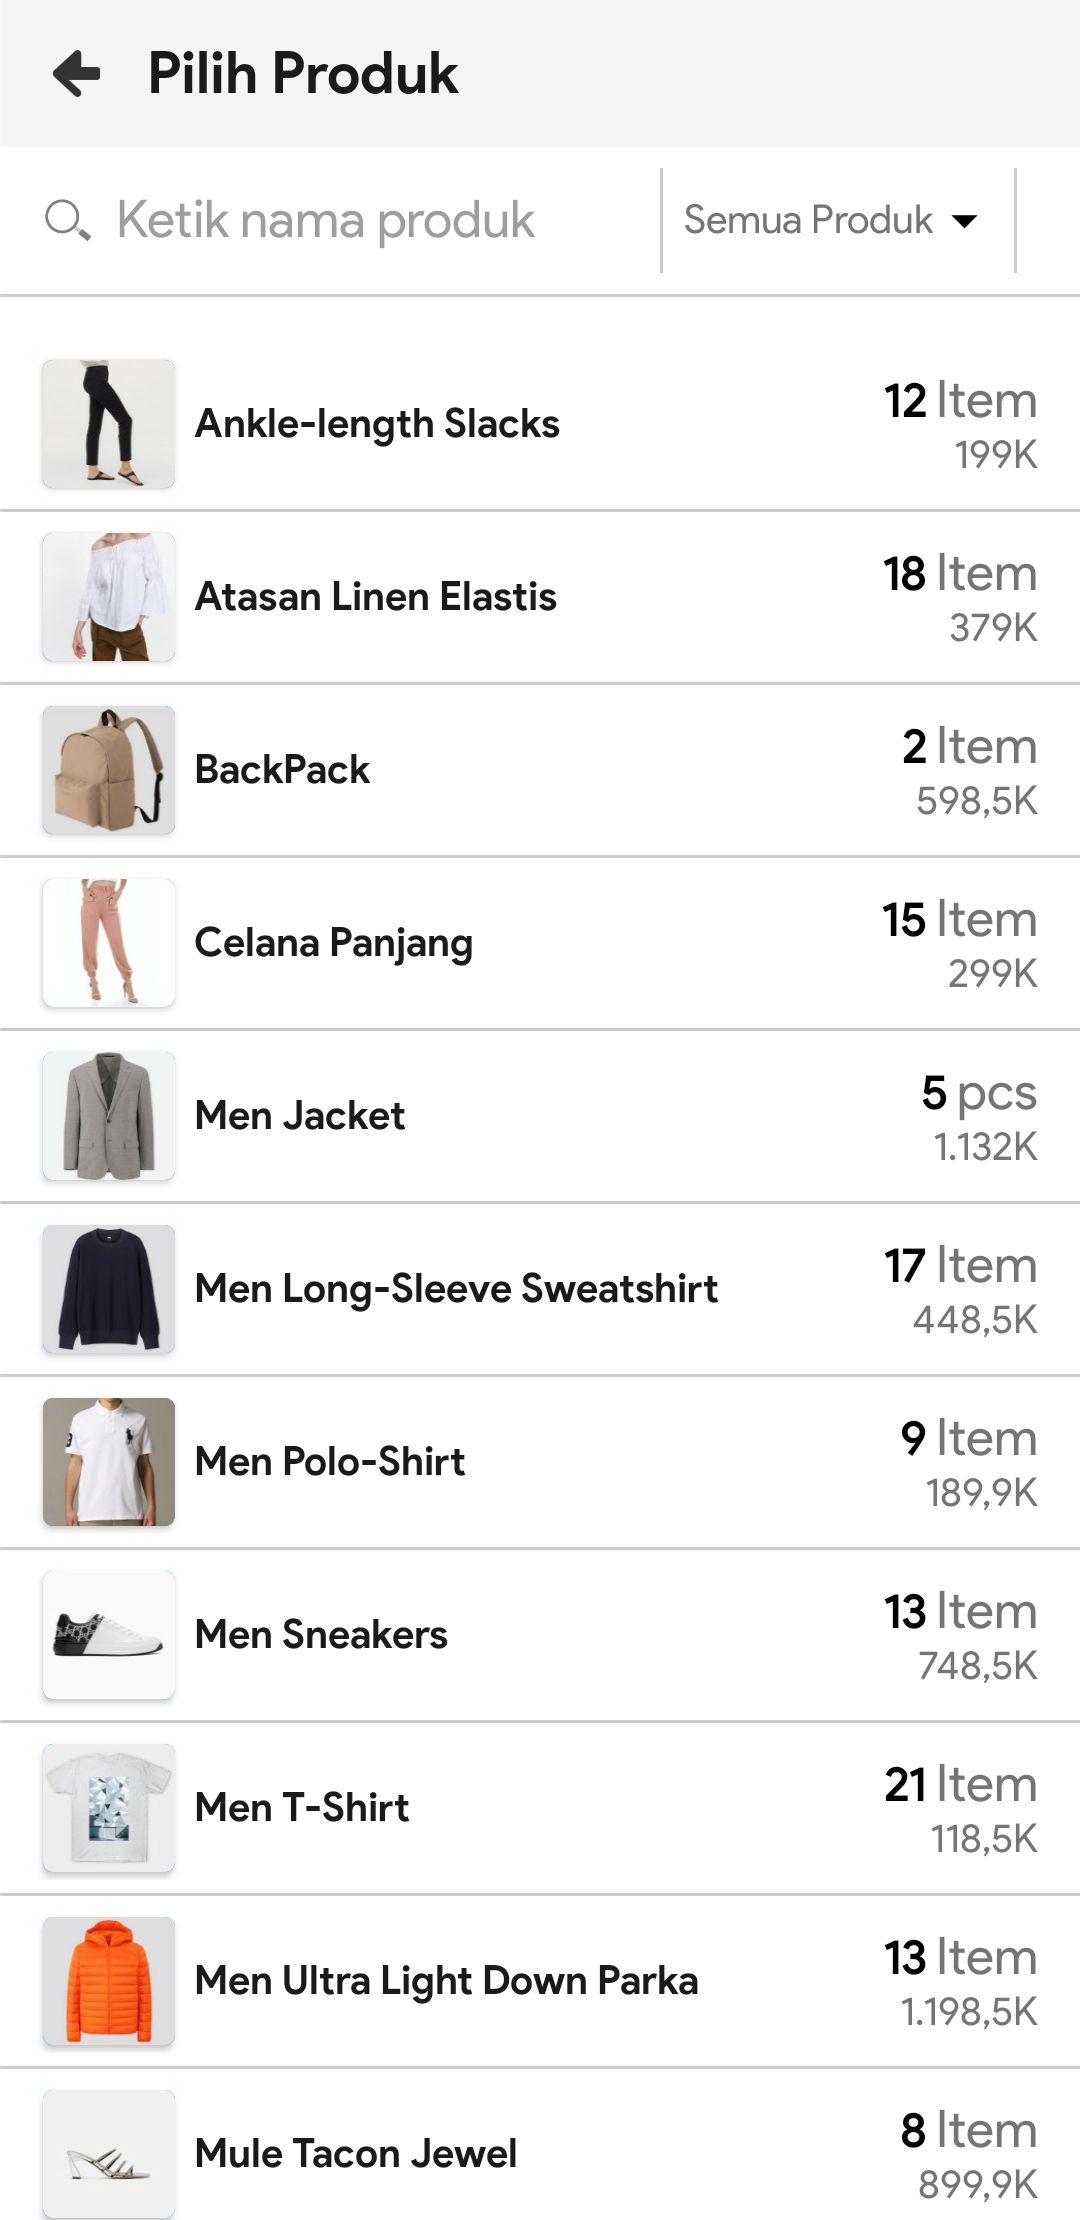Tap the orange Down Parka thumbnail
Screen dimensions: 1080x2220
108,1981
